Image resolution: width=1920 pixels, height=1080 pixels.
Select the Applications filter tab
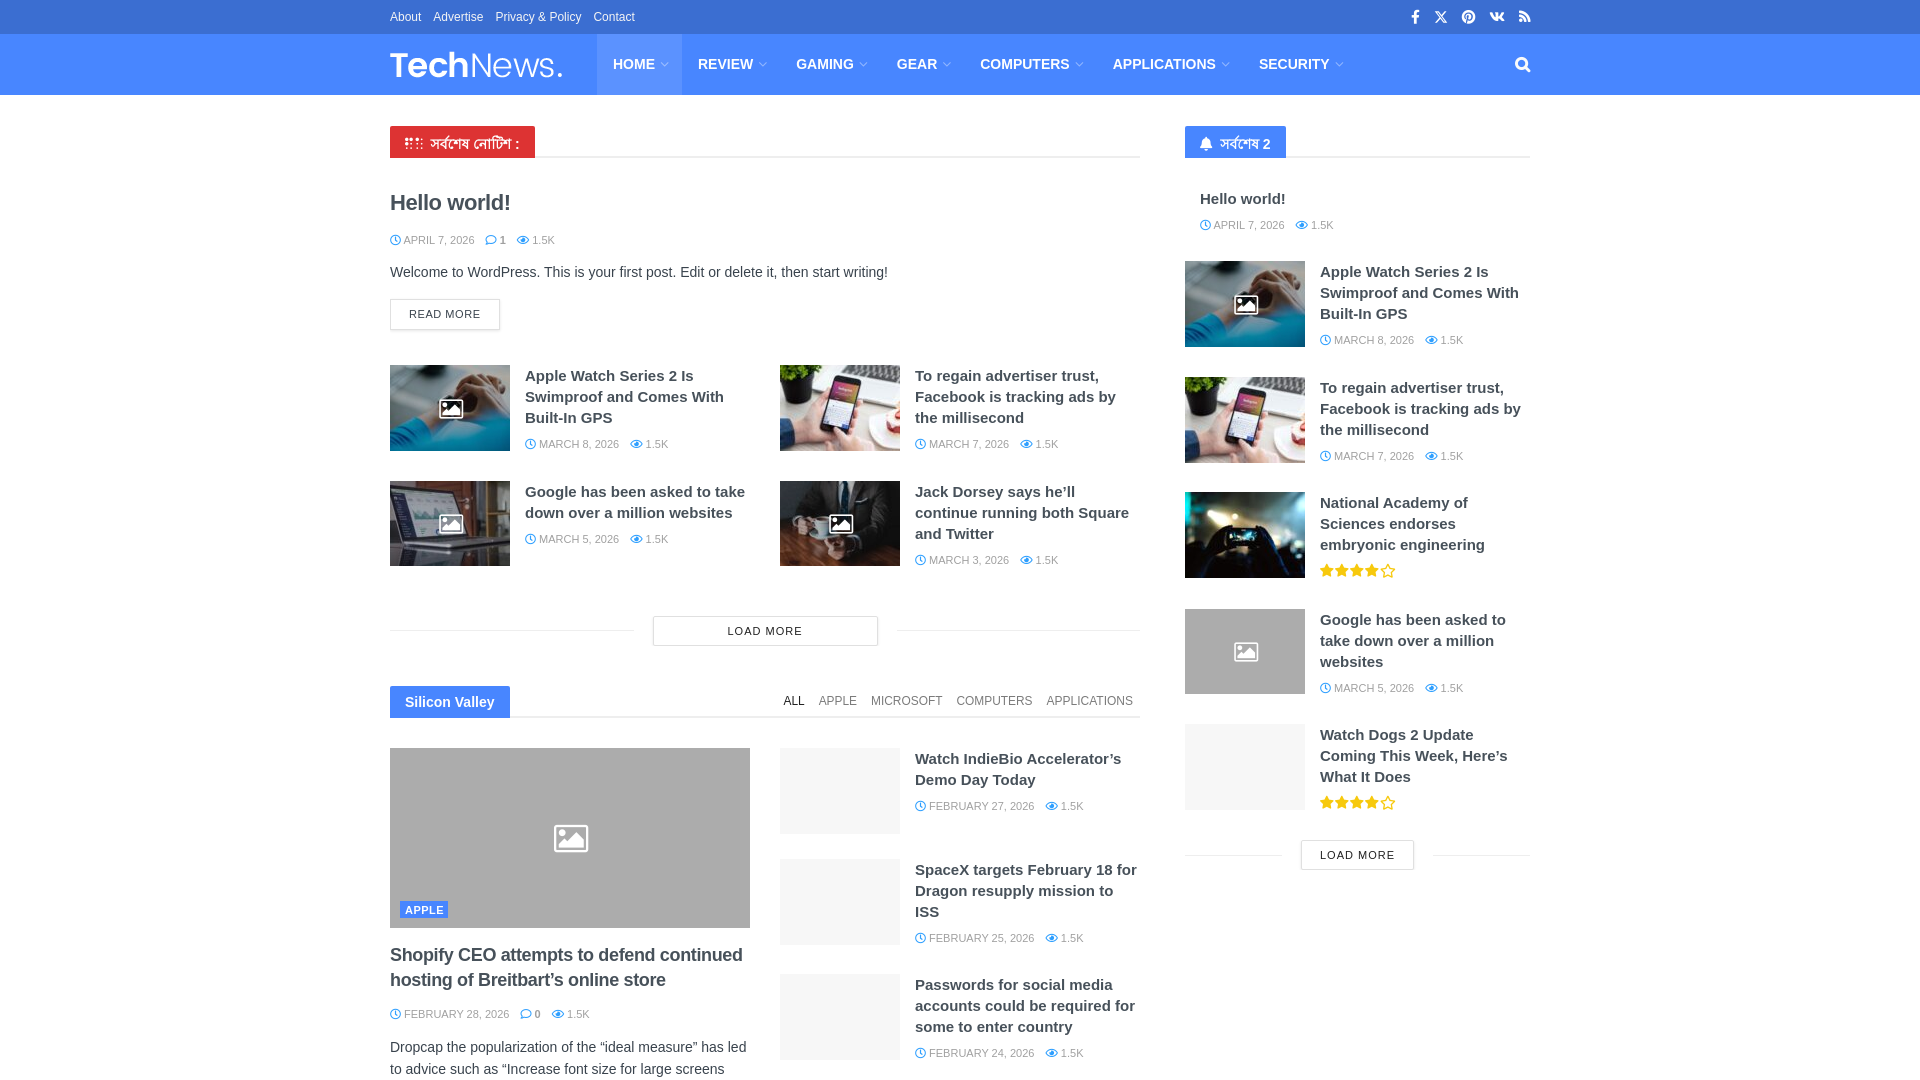tap(1089, 701)
